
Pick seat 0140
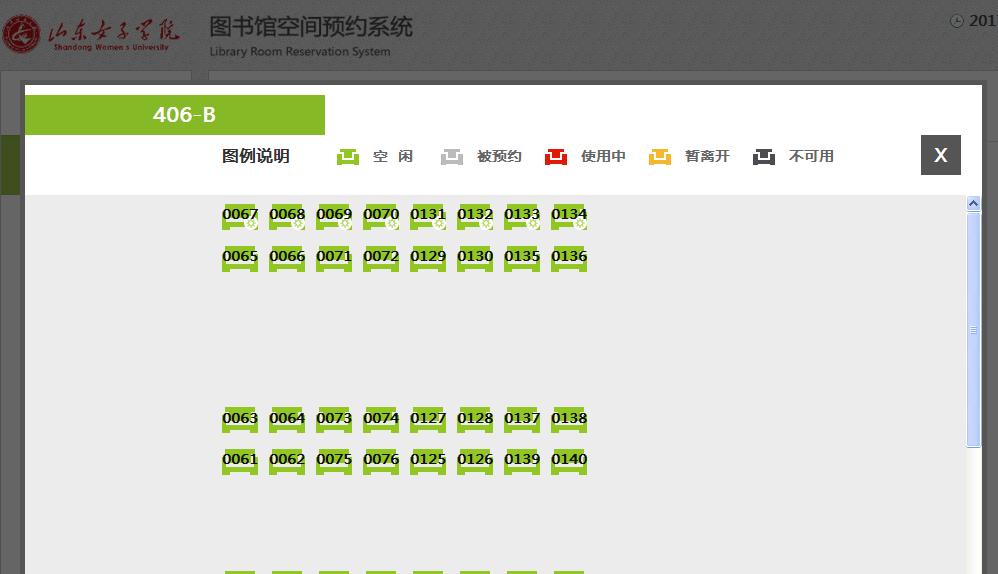click(x=569, y=462)
